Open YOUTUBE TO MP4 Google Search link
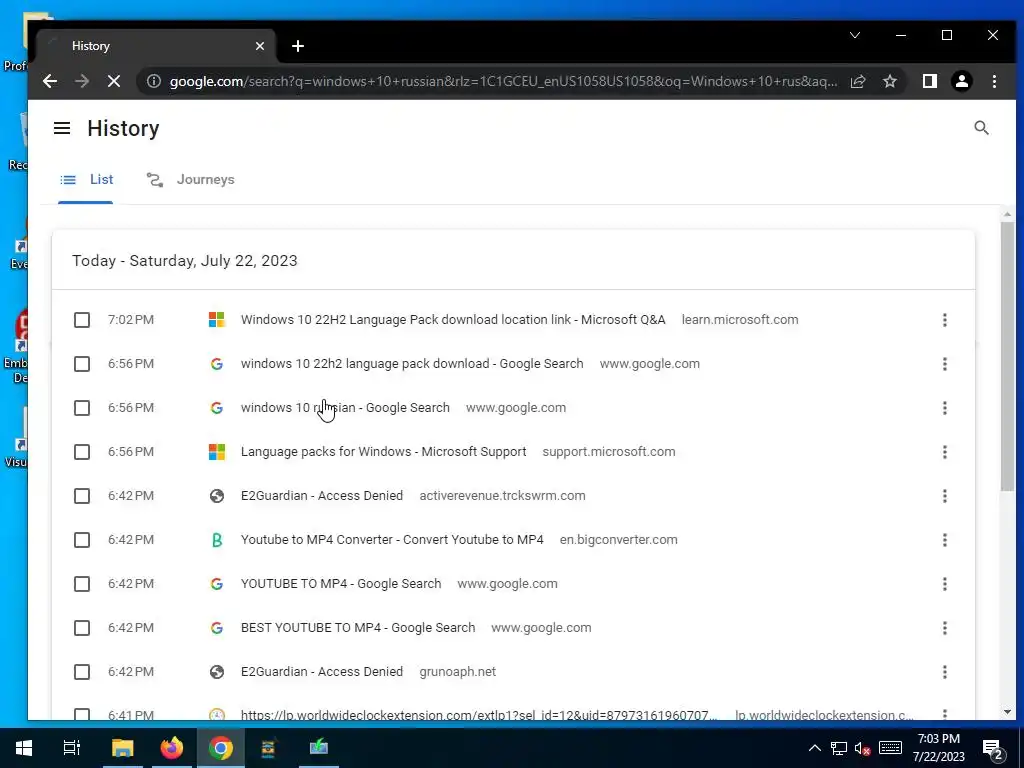 341,584
